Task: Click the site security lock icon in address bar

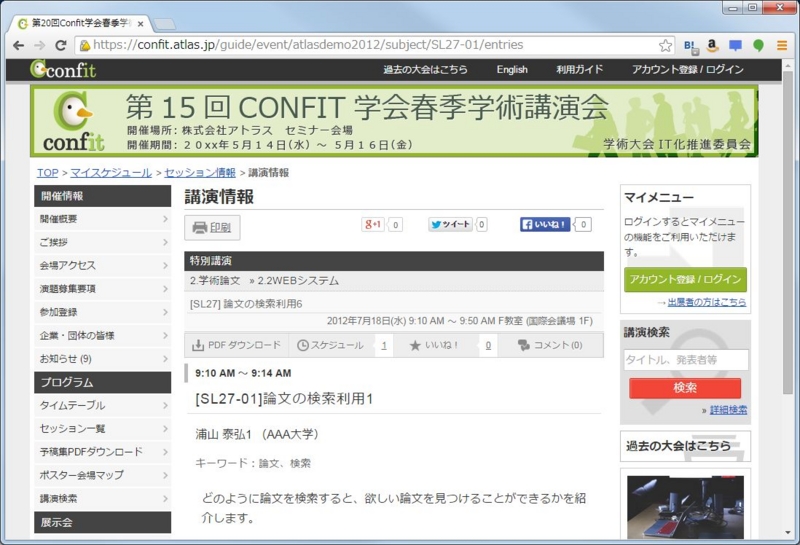Action: (x=85, y=45)
